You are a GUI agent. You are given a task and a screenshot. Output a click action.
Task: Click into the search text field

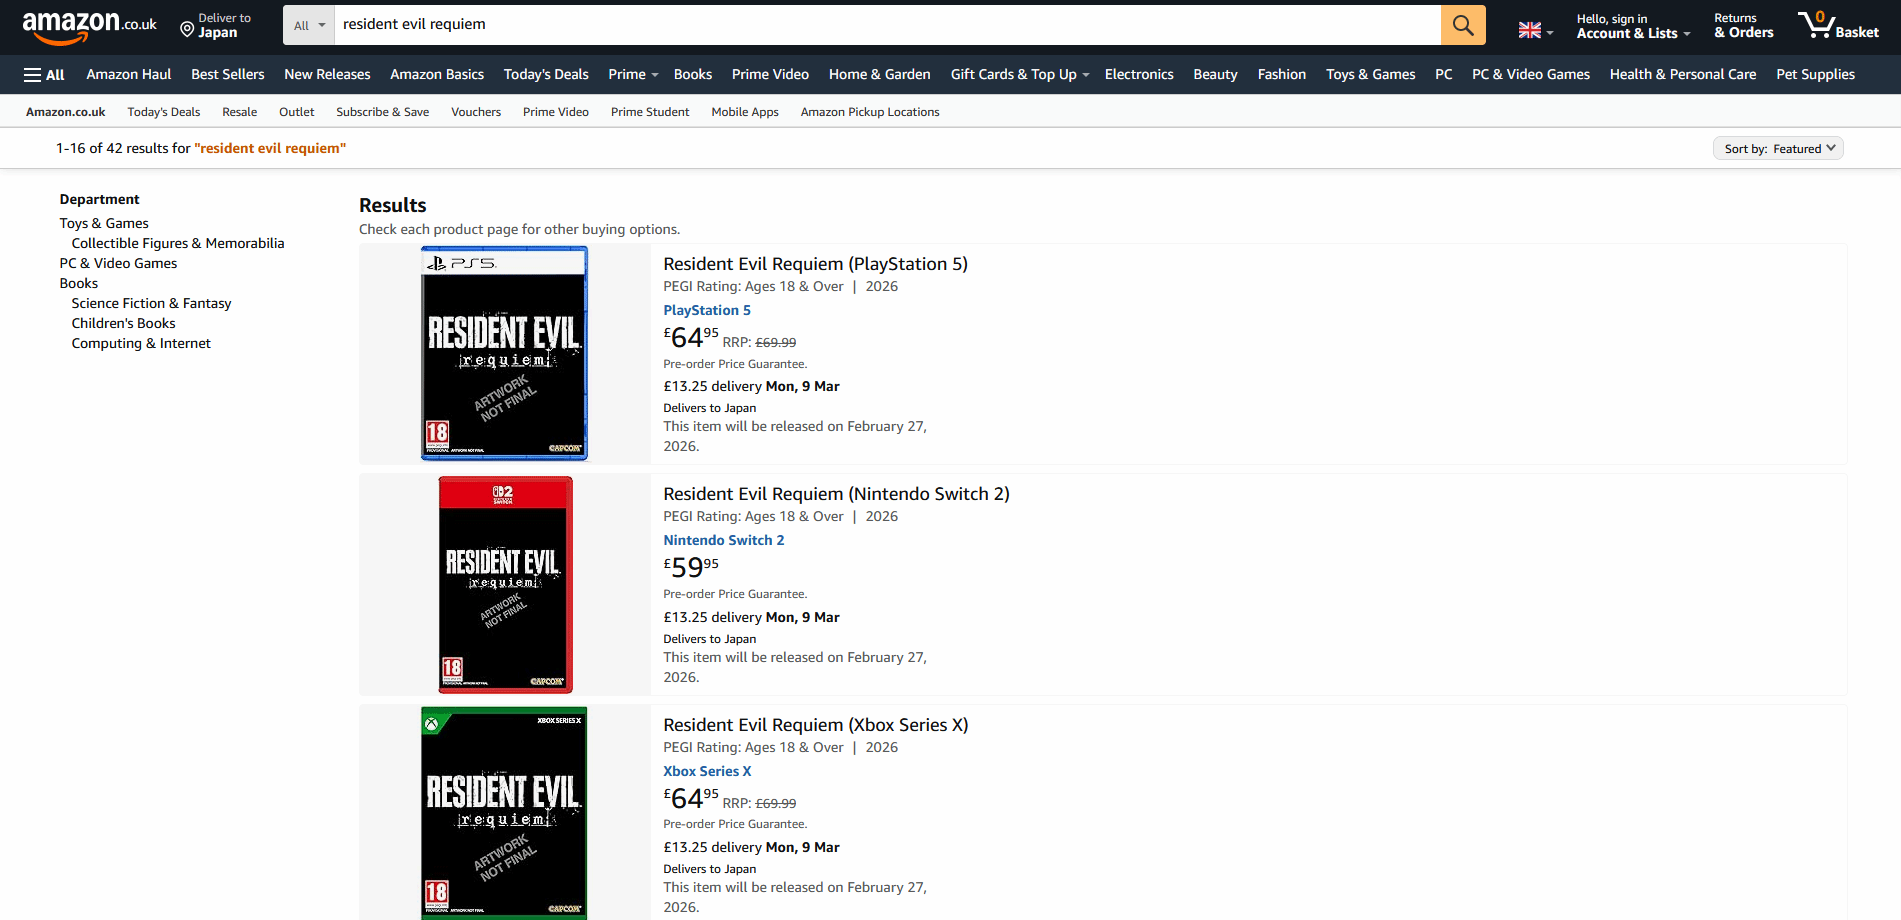(885, 25)
